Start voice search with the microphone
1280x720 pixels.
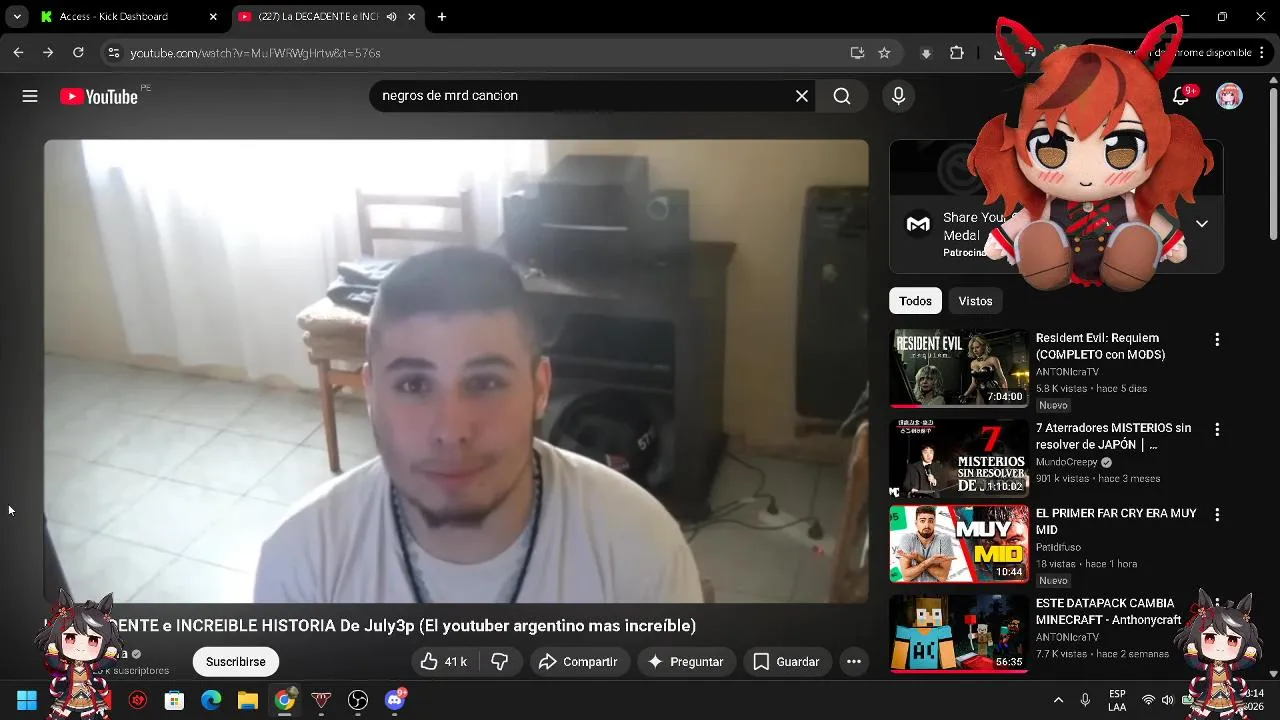click(898, 96)
